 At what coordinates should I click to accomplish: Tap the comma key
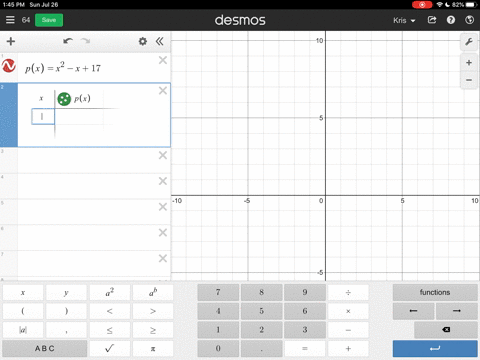tap(66, 330)
